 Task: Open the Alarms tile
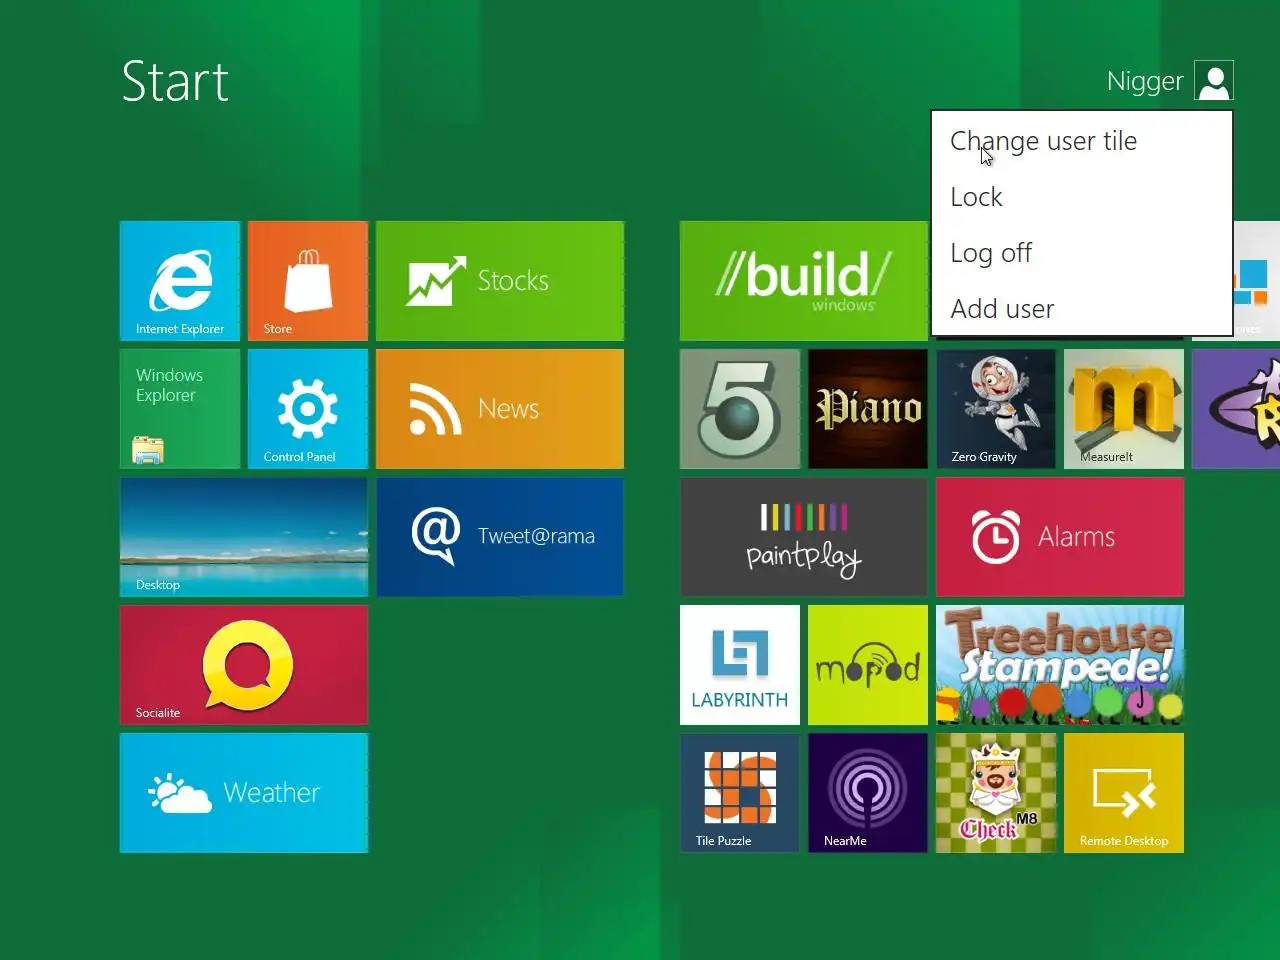point(1060,537)
